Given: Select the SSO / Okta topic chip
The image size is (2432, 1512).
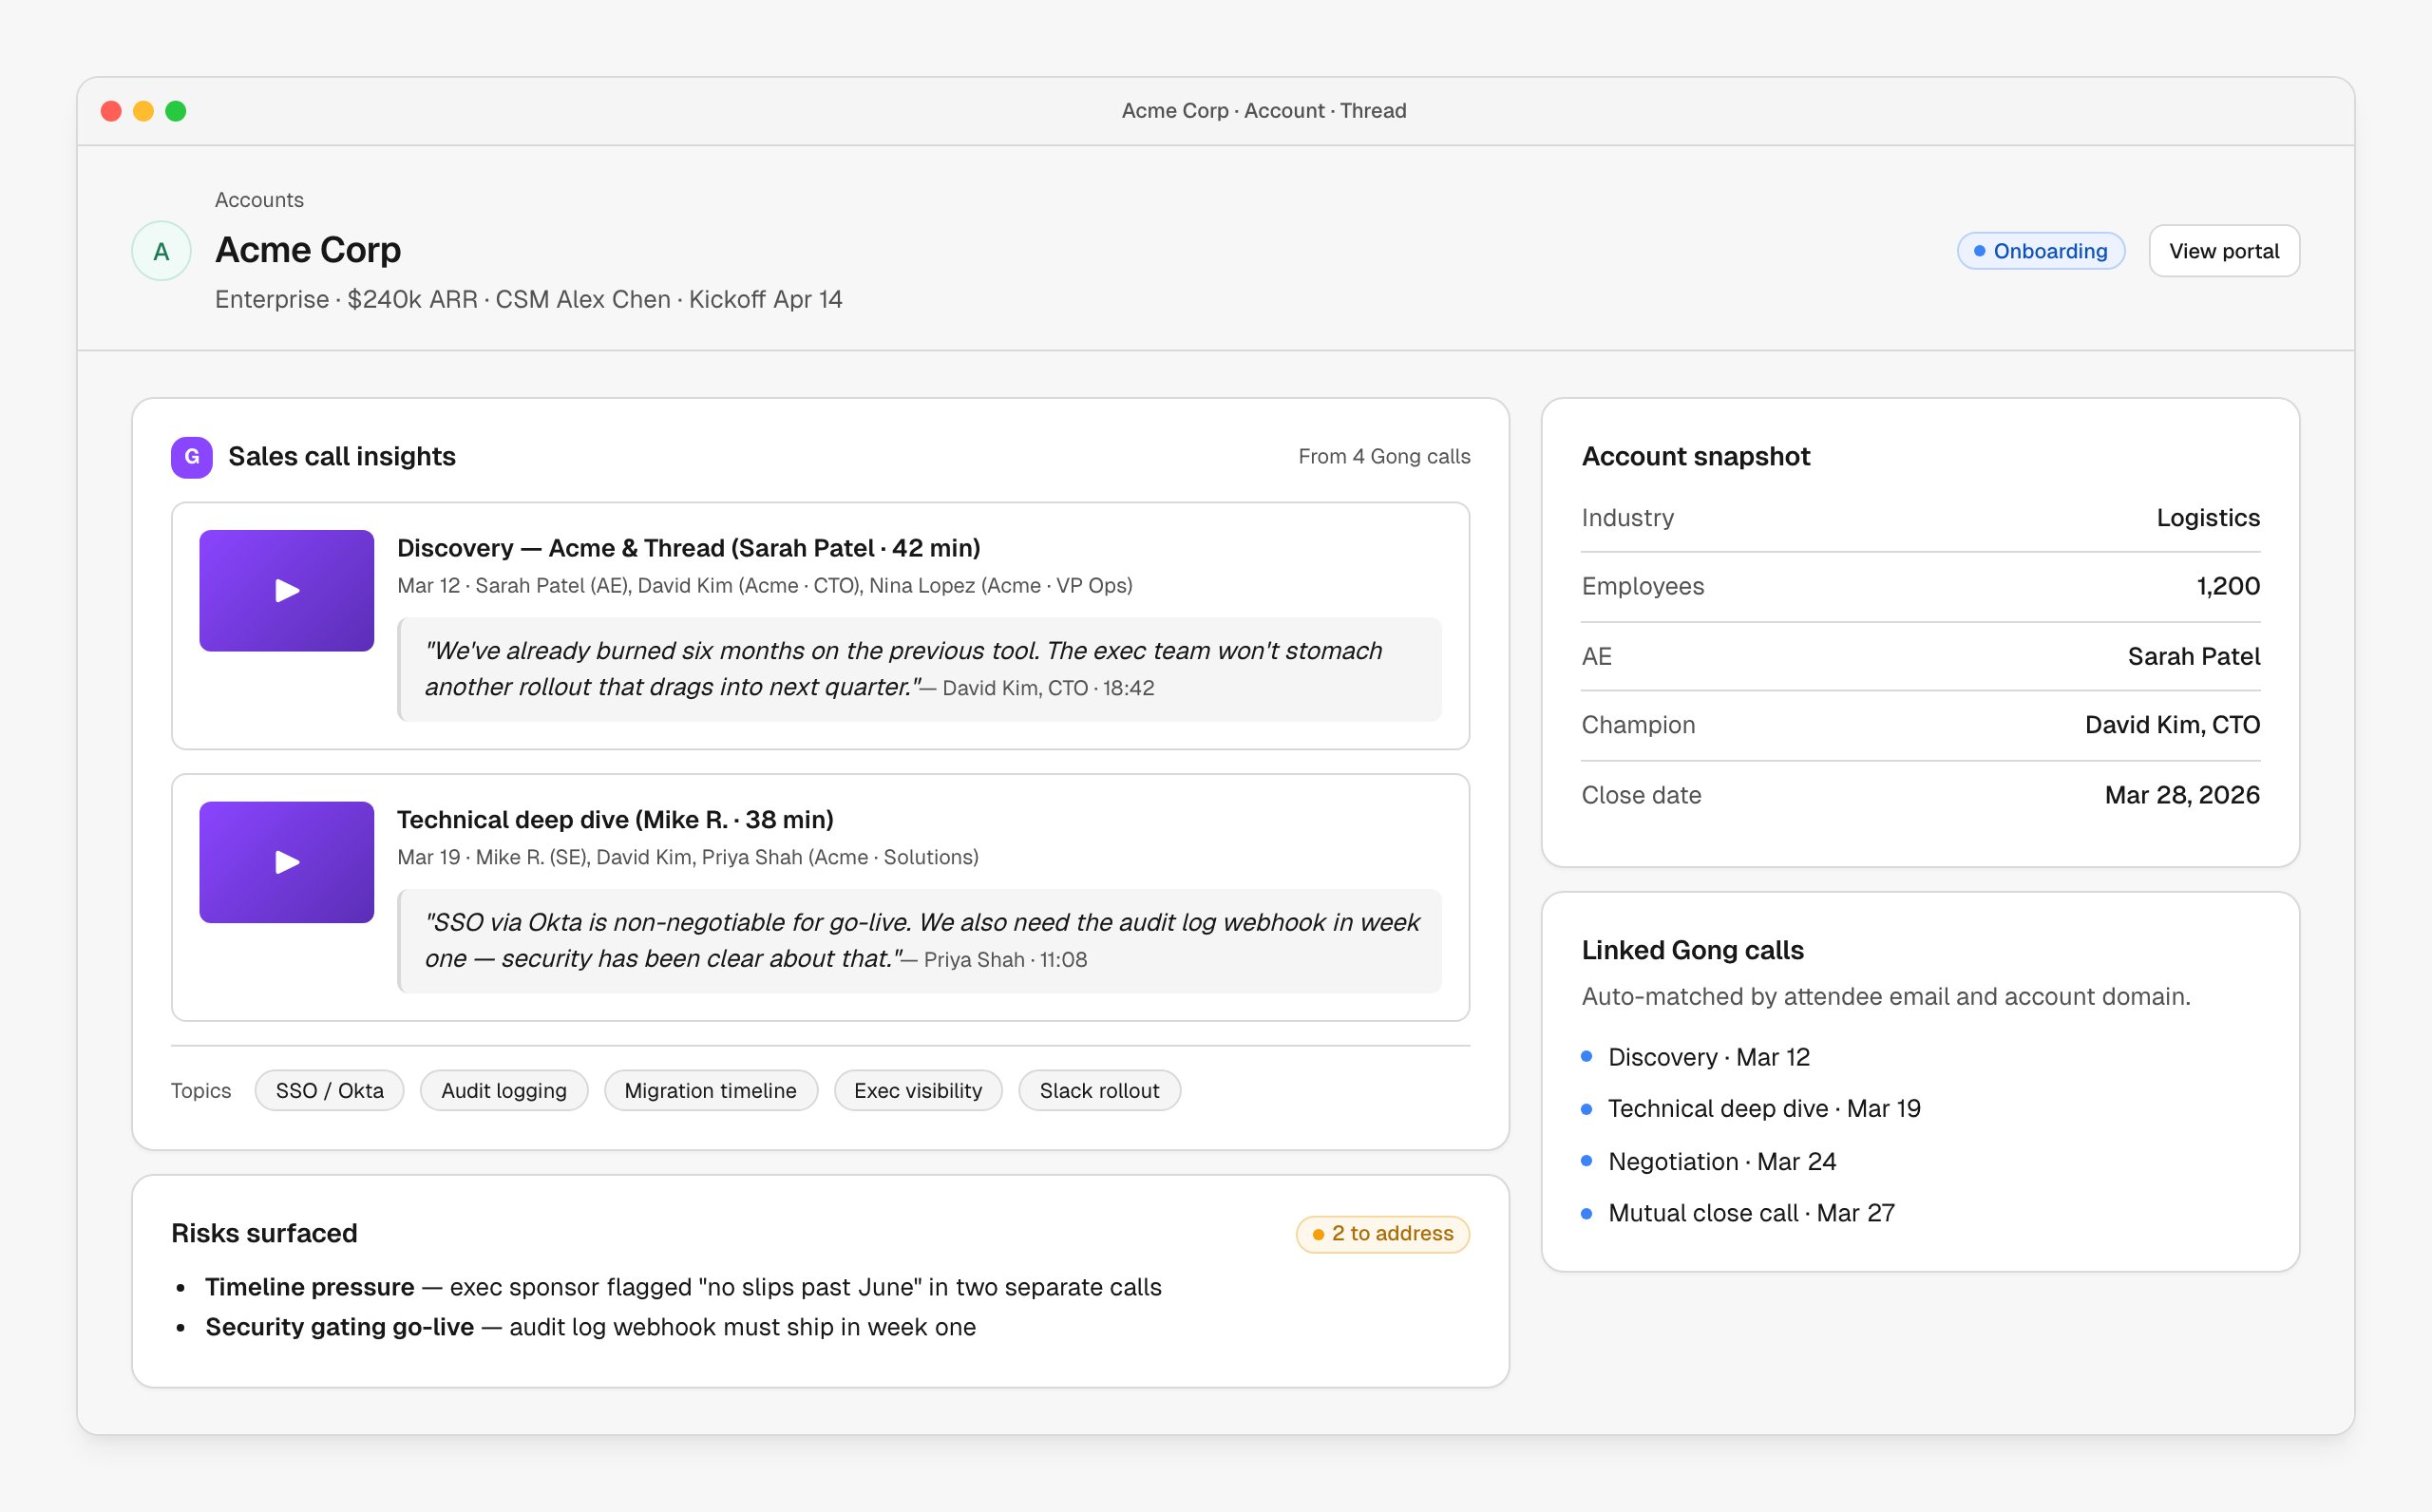Looking at the screenshot, I should coord(329,1090).
